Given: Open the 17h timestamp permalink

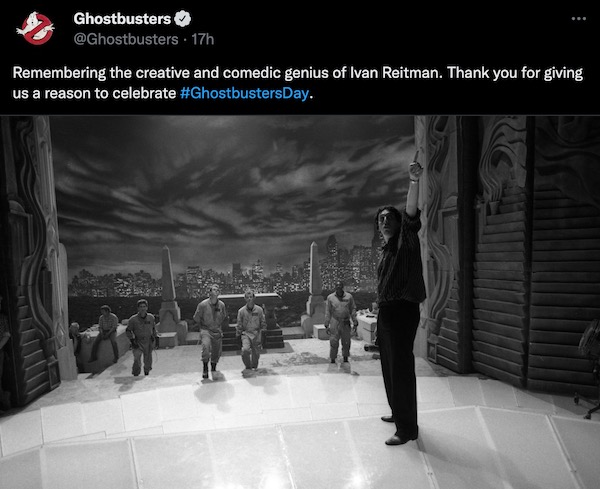Looking at the screenshot, I should pyautogui.click(x=203, y=39).
